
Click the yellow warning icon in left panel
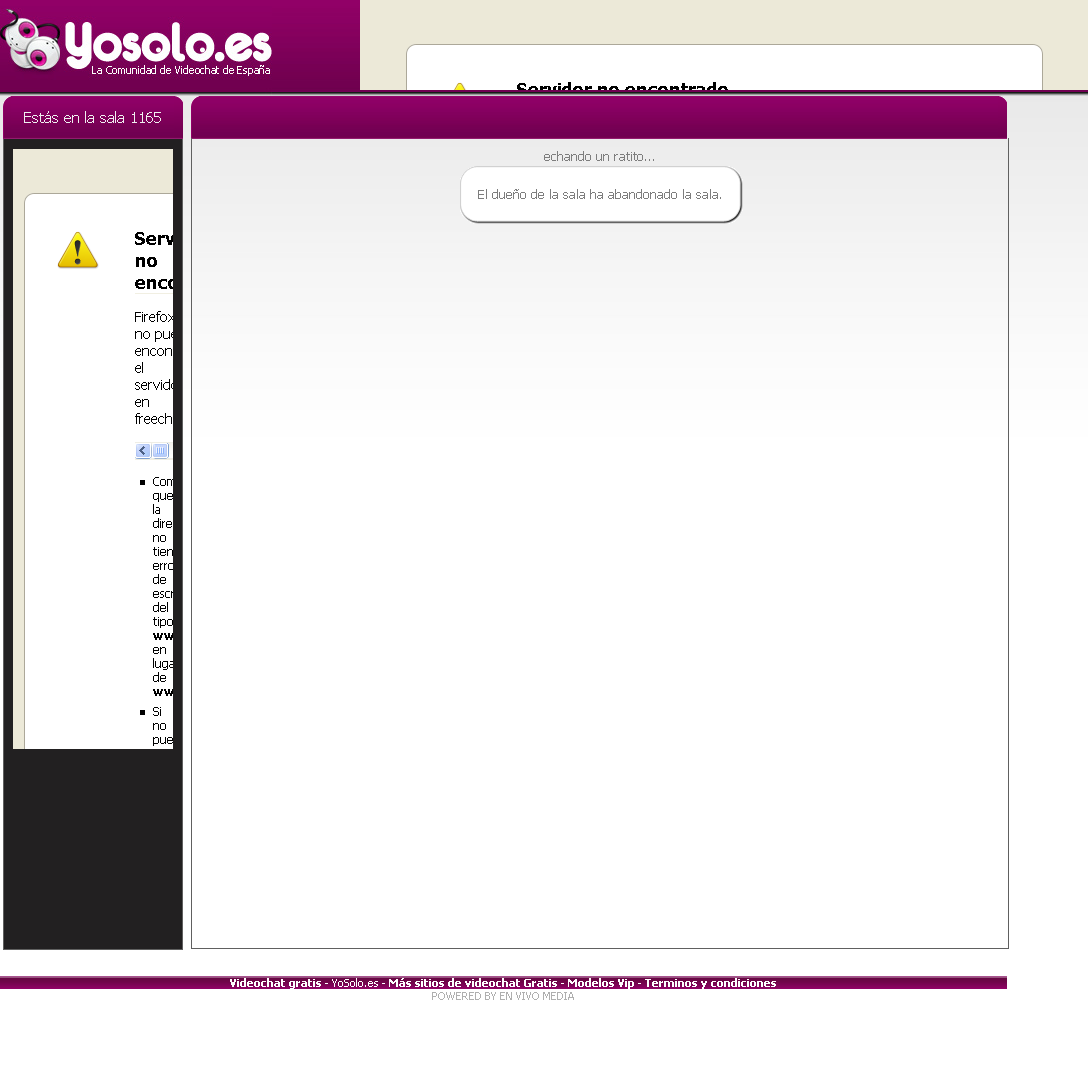(78, 250)
